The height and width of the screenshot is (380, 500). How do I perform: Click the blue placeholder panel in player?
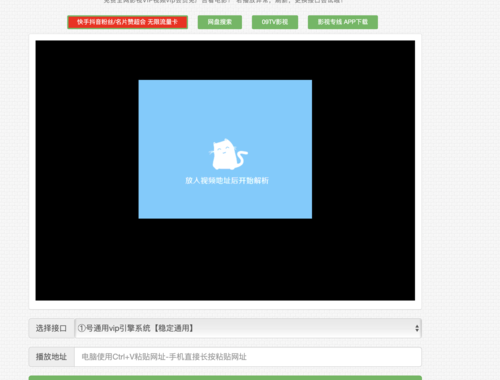coord(225,149)
